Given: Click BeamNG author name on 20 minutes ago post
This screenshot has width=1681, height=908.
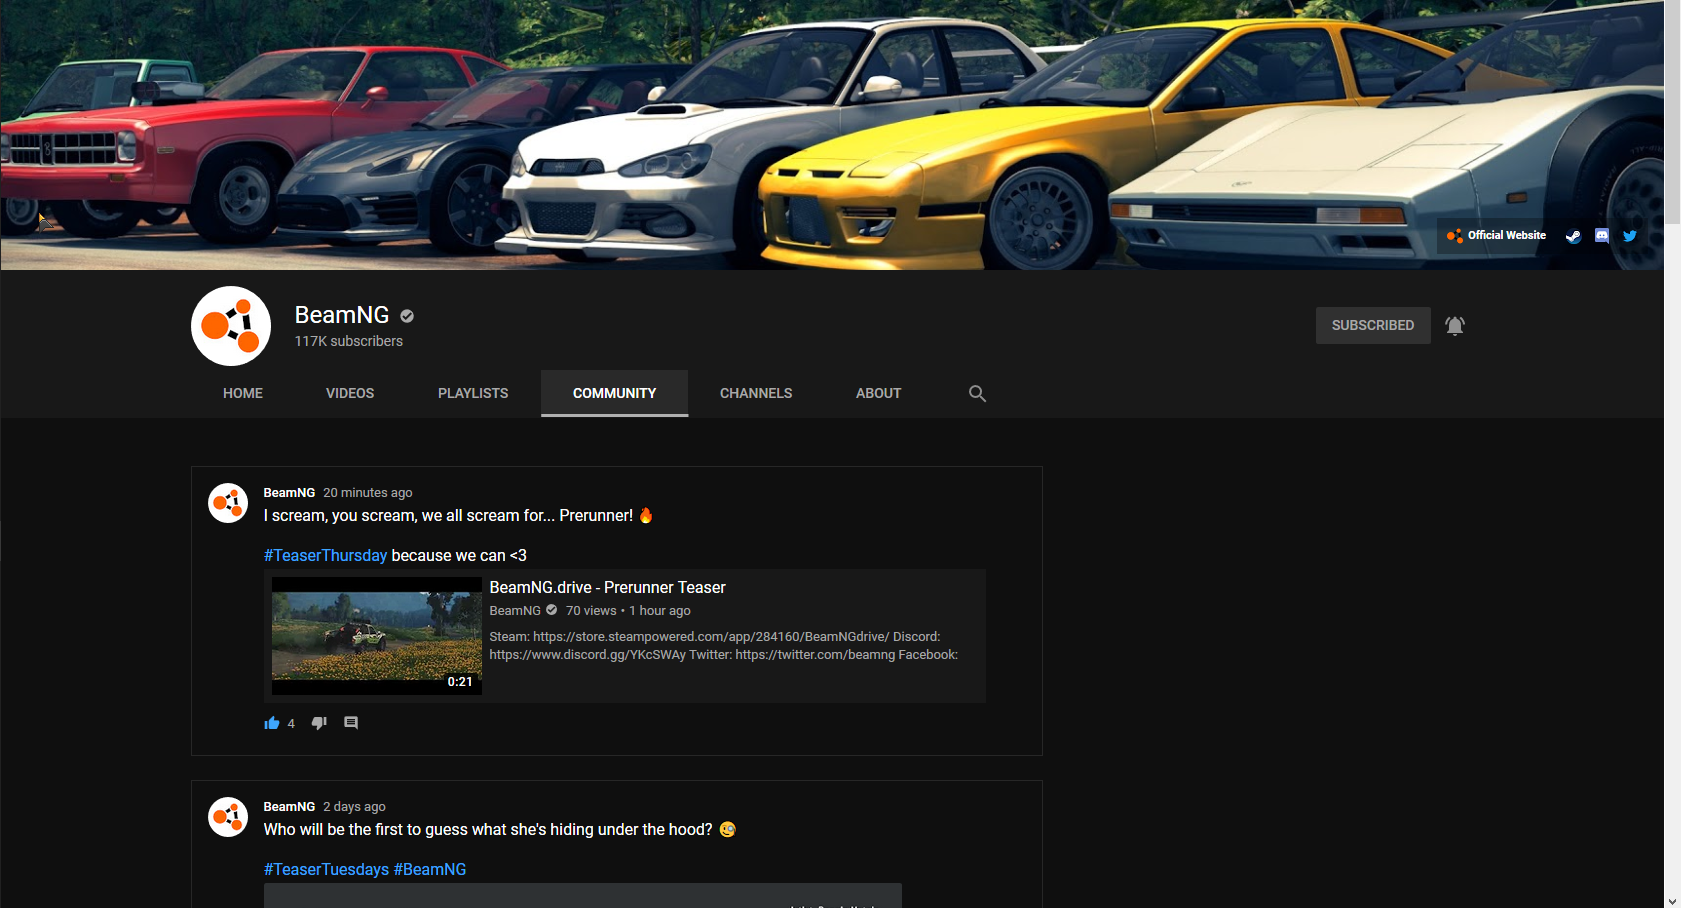Looking at the screenshot, I should point(289,492).
